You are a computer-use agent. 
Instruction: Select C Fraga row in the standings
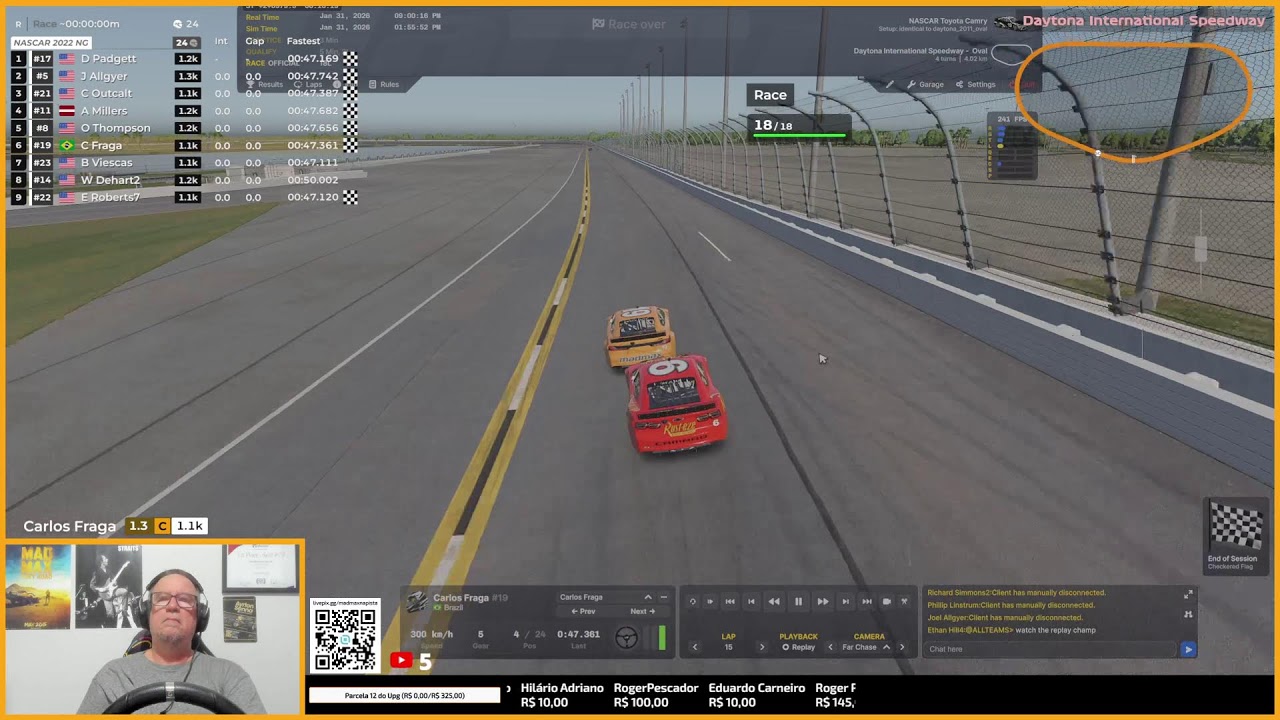pos(186,145)
